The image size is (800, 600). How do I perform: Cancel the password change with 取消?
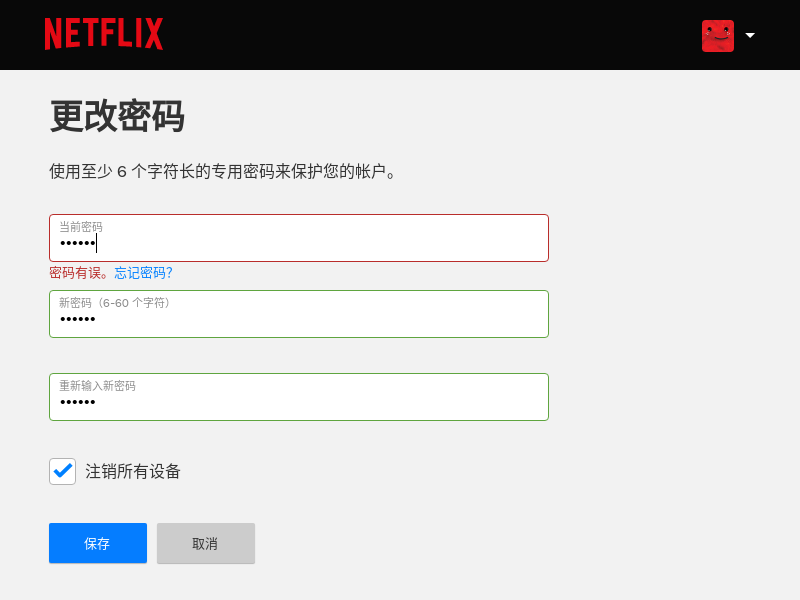(x=206, y=543)
